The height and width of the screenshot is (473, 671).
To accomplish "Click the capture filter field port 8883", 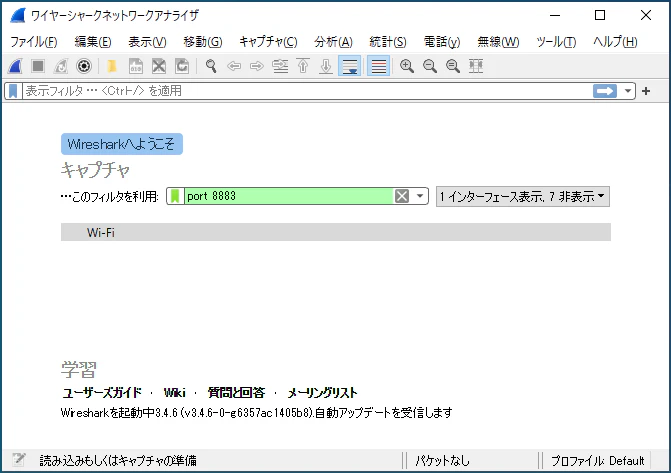I will [x=289, y=196].
